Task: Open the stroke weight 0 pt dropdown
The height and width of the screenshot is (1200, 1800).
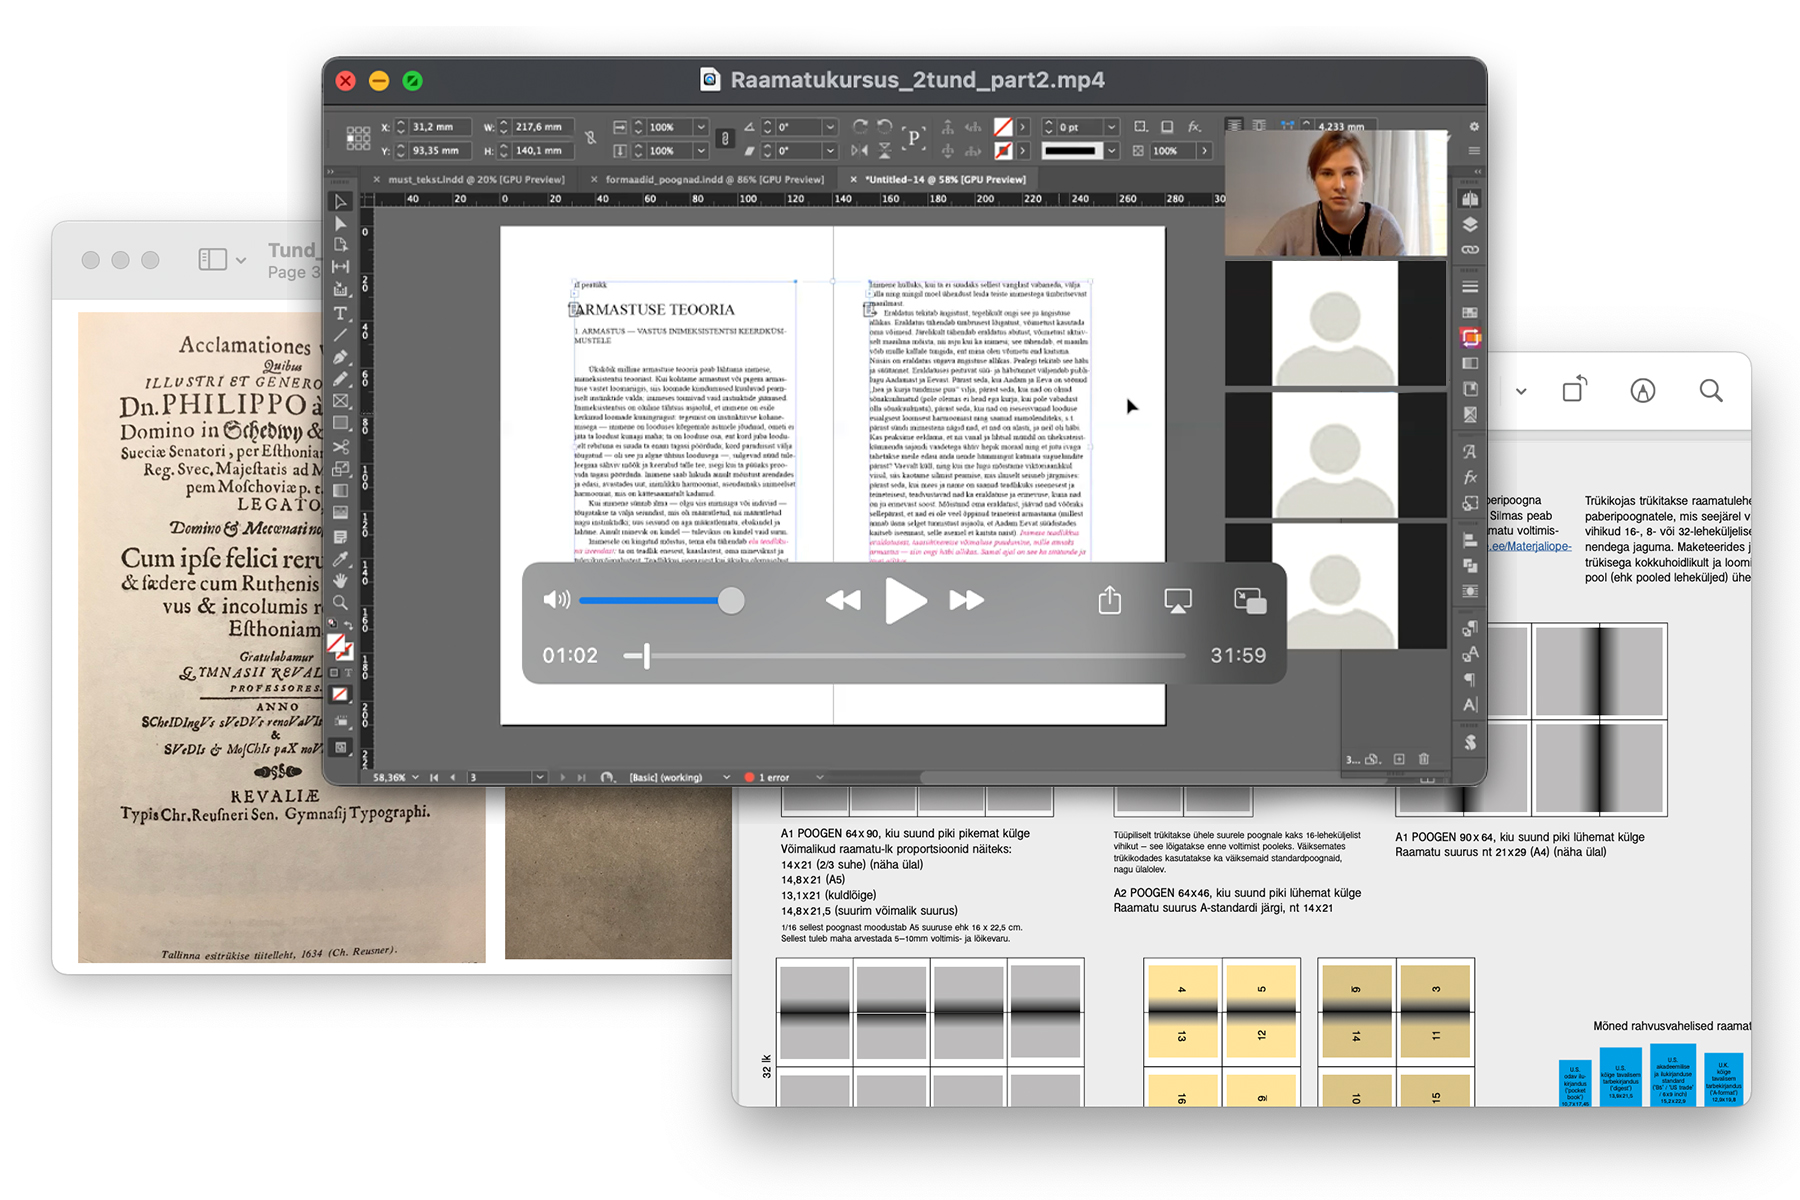Action: 1111,127
